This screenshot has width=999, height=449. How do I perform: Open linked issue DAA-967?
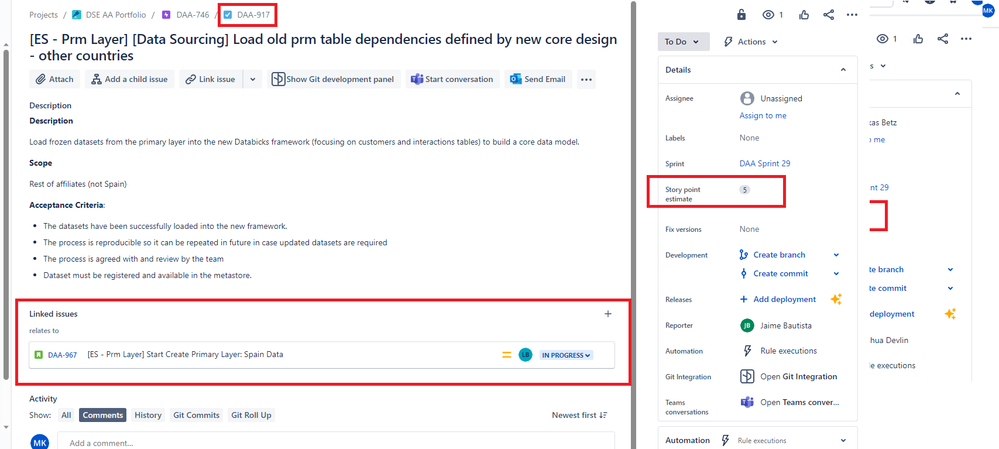[x=62, y=355]
